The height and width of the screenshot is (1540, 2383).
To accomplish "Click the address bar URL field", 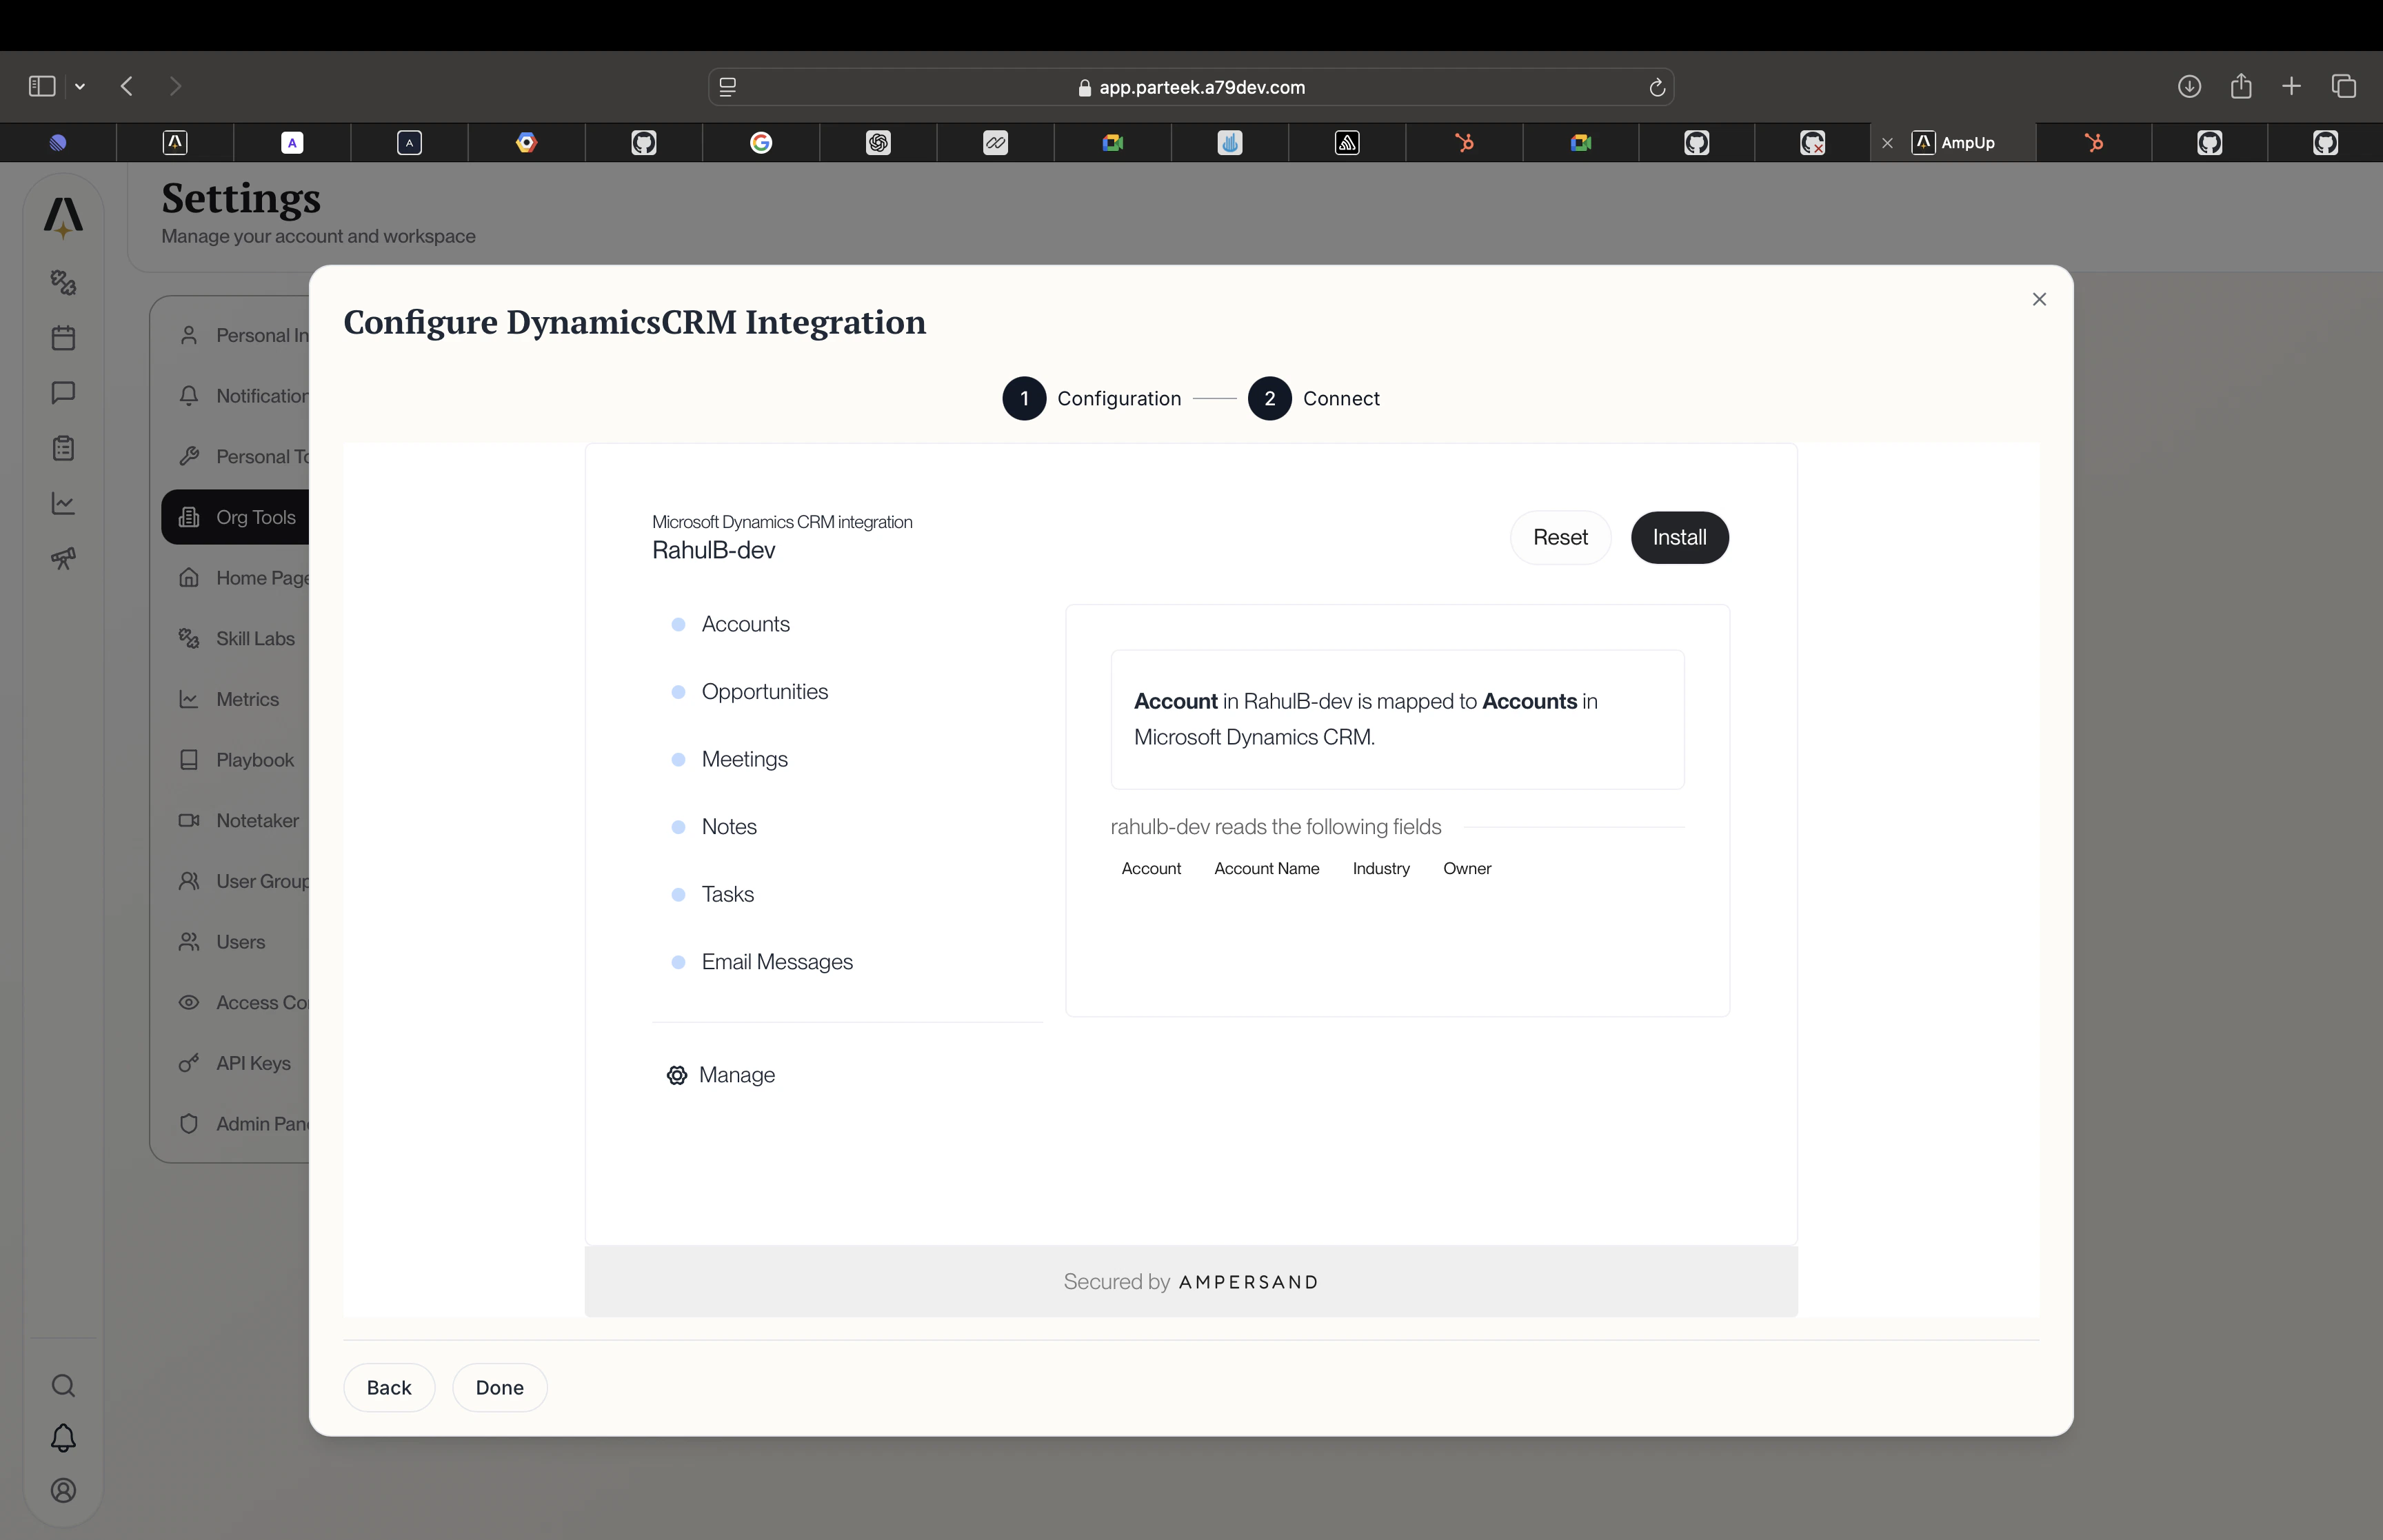I will pyautogui.click(x=1191, y=87).
